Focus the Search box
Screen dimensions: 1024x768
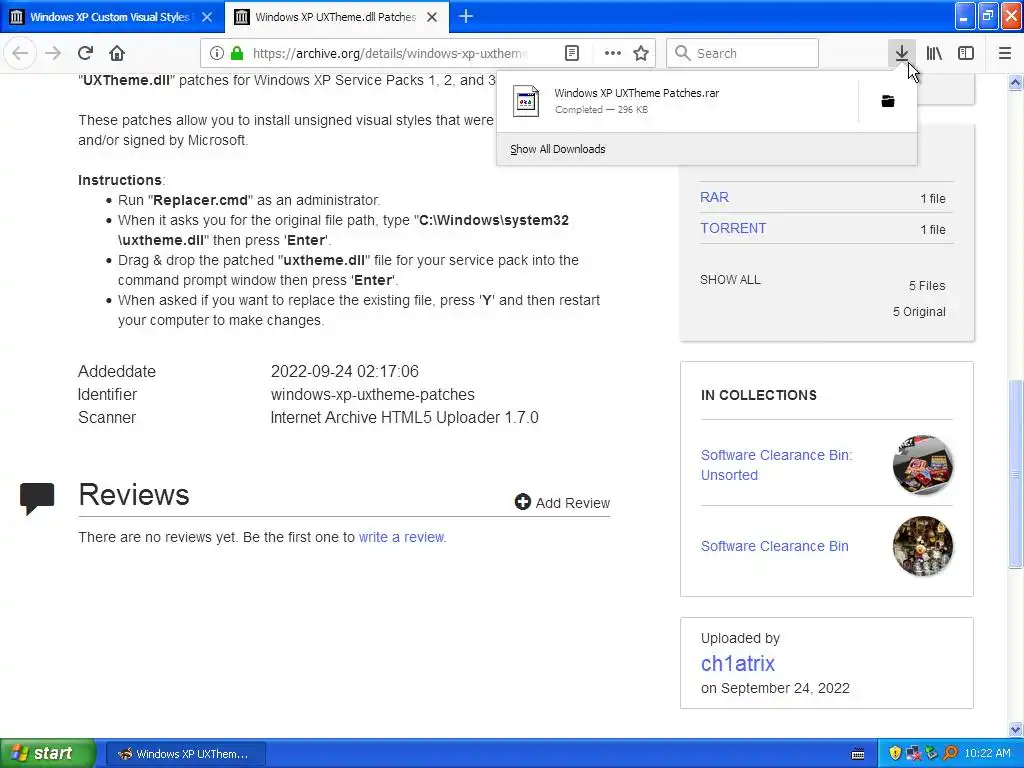(x=743, y=53)
